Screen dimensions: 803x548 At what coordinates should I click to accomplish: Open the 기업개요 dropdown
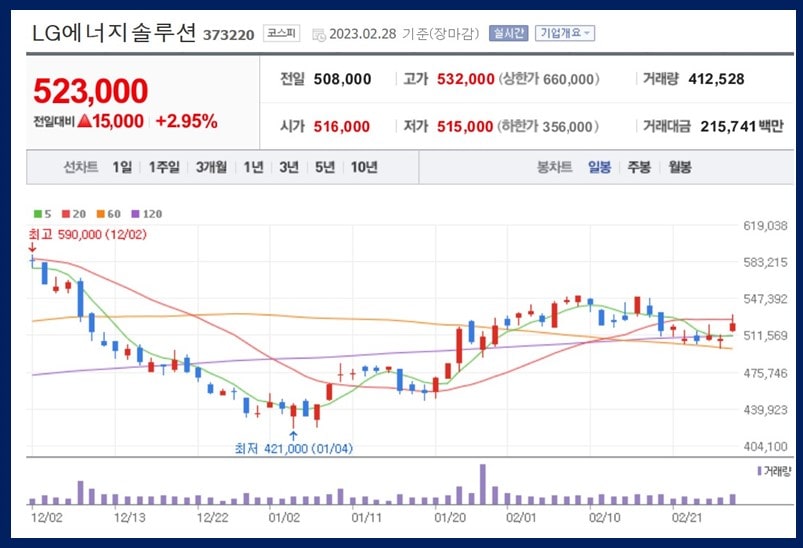pyautogui.click(x=564, y=33)
